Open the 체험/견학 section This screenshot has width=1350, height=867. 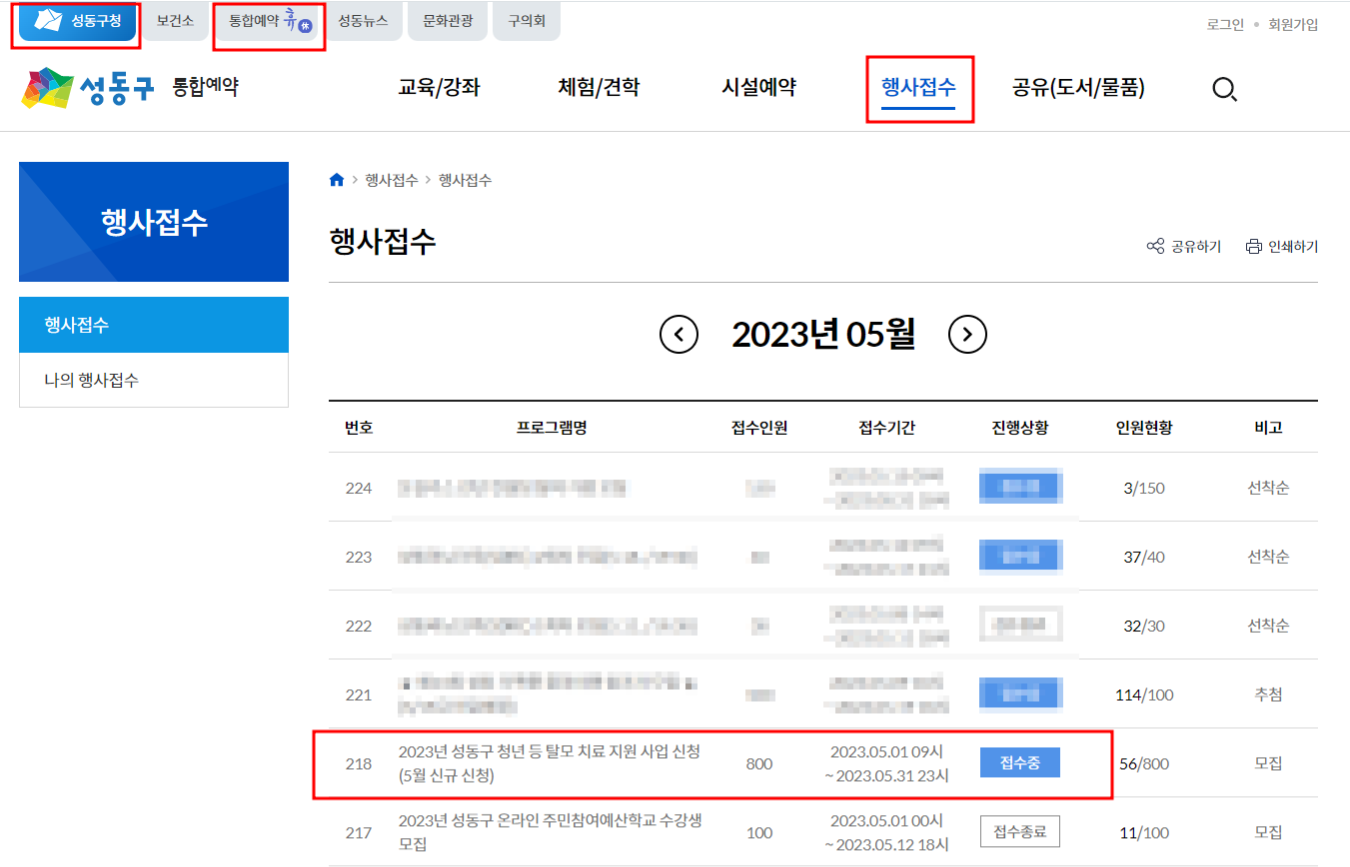pyautogui.click(x=600, y=88)
